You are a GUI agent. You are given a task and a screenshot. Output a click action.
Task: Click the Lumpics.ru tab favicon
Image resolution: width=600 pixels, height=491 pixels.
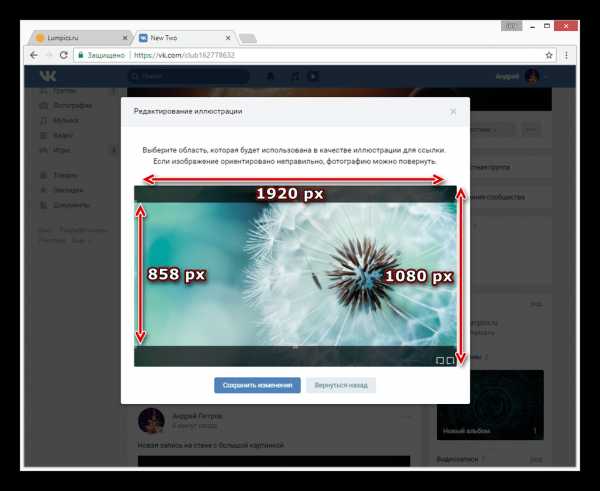click(x=40, y=38)
